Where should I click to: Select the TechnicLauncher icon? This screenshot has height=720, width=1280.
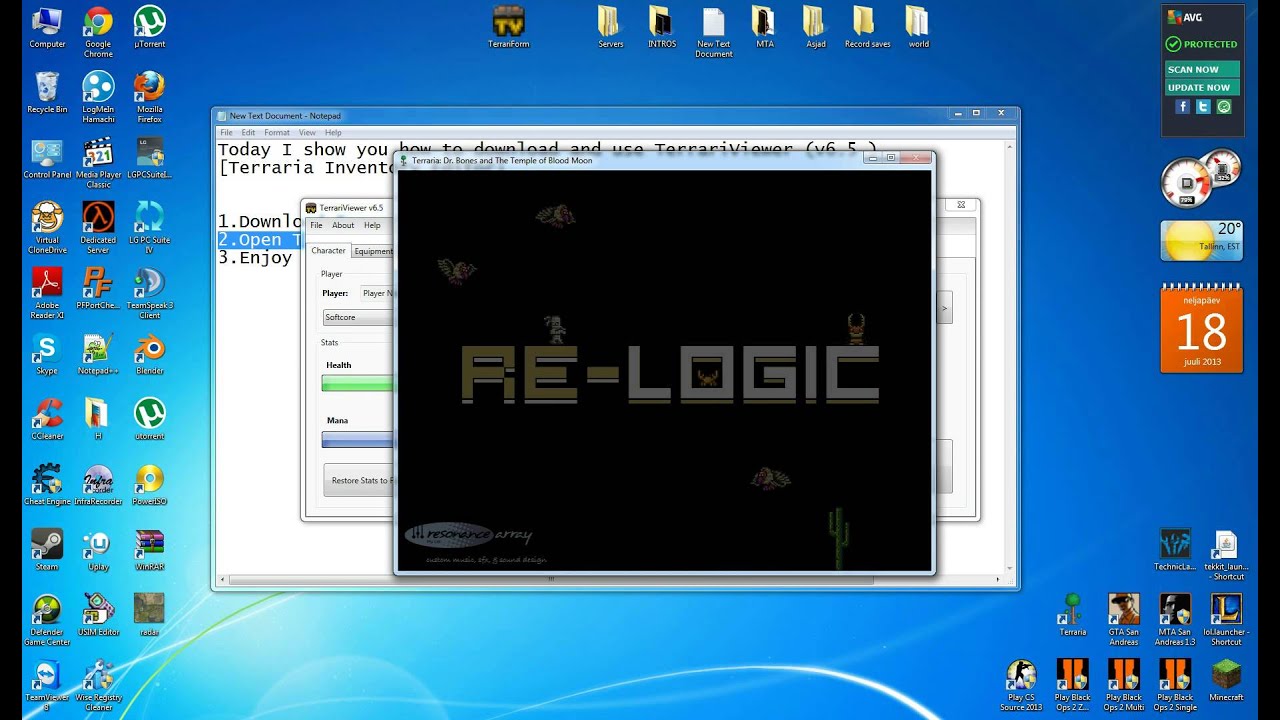[1175, 549]
